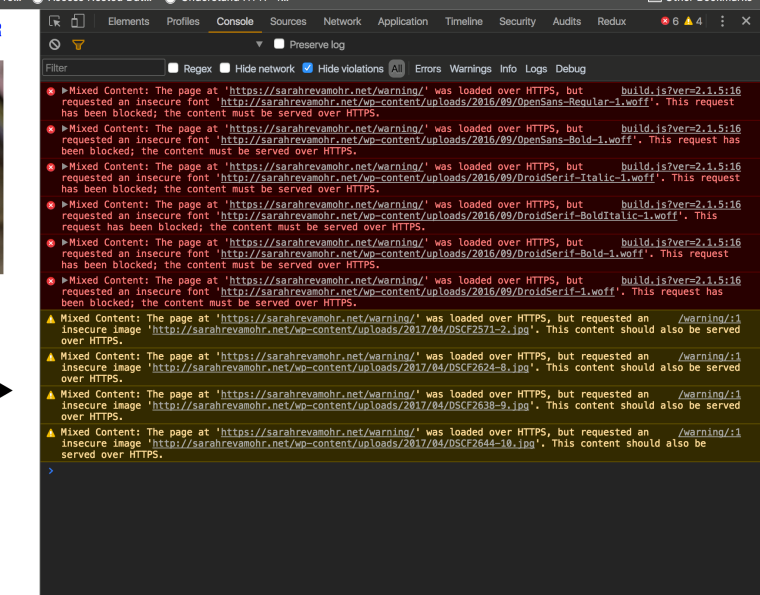This screenshot has height=595, width=760.
Task: Toggle the device toolbar icon
Action: (x=77, y=21)
